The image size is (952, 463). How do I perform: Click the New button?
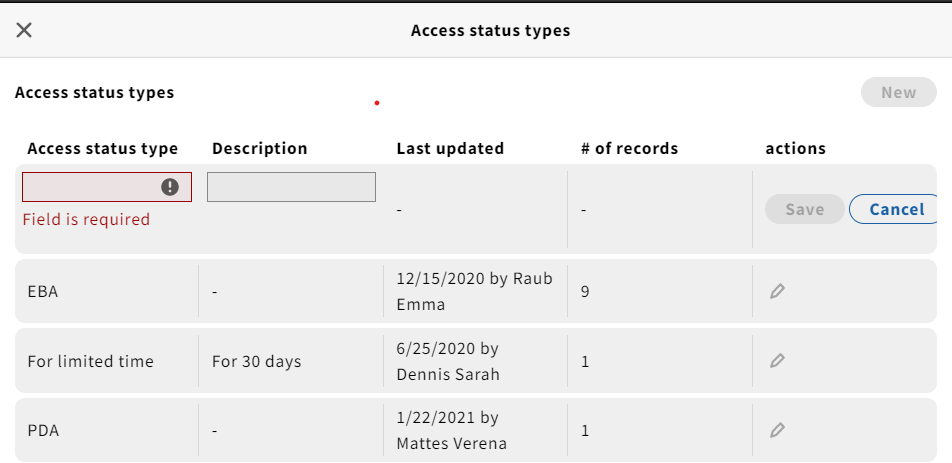(x=899, y=92)
